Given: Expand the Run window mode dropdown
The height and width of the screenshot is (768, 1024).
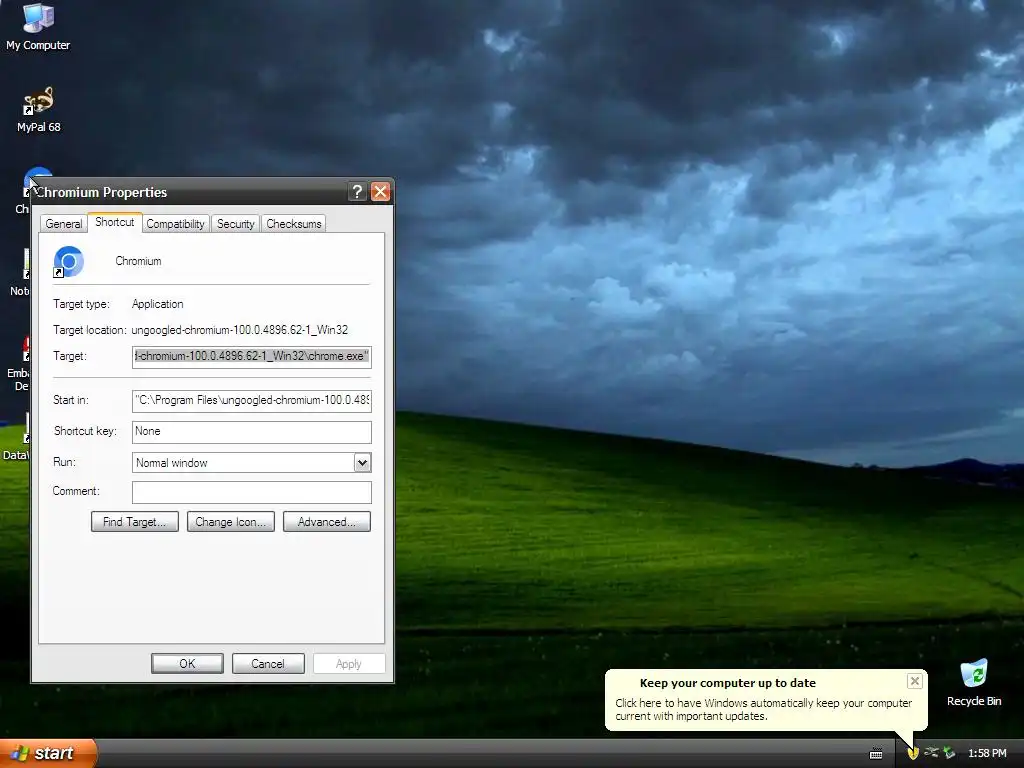Looking at the screenshot, I should (362, 462).
